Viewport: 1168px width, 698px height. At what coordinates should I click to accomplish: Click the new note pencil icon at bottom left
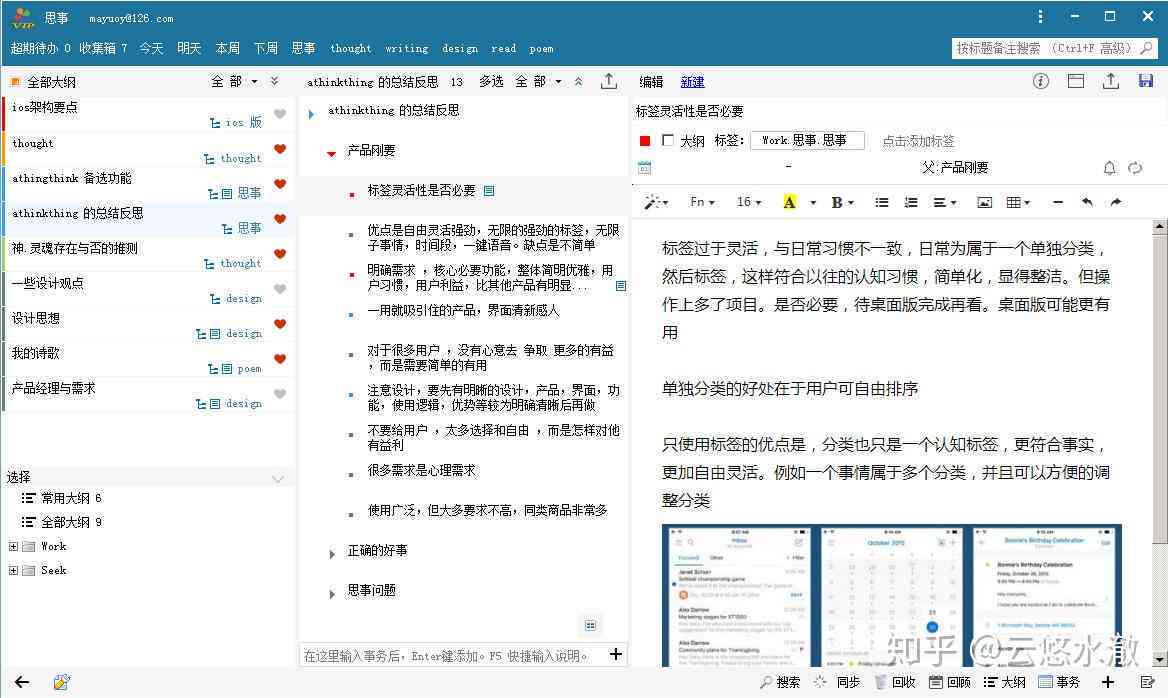click(x=62, y=682)
